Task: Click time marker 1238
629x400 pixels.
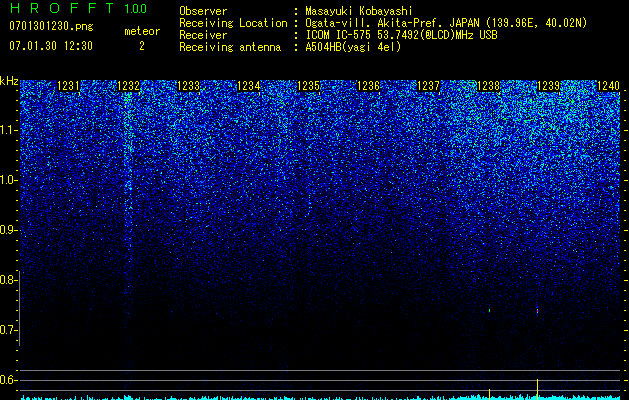Action: pos(489,86)
